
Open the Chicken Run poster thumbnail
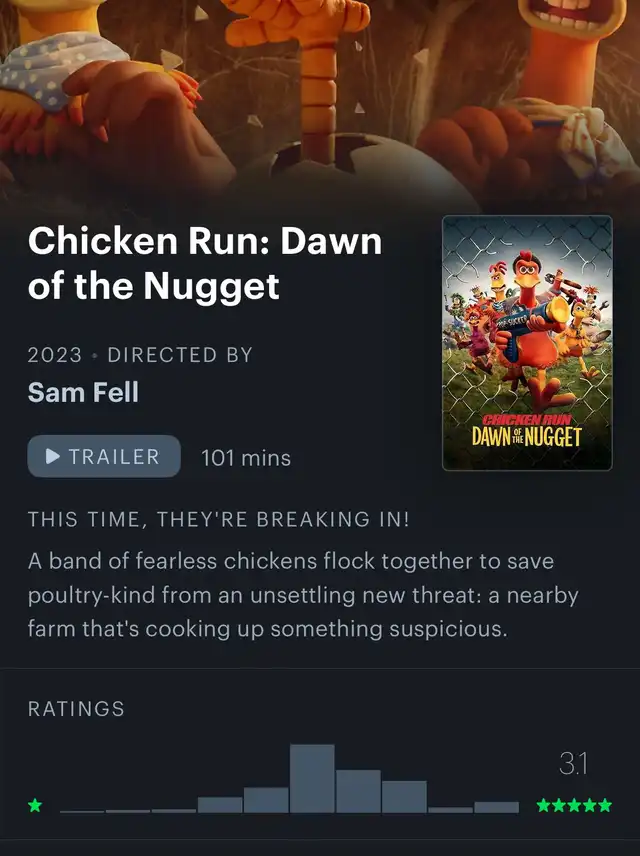coord(527,343)
